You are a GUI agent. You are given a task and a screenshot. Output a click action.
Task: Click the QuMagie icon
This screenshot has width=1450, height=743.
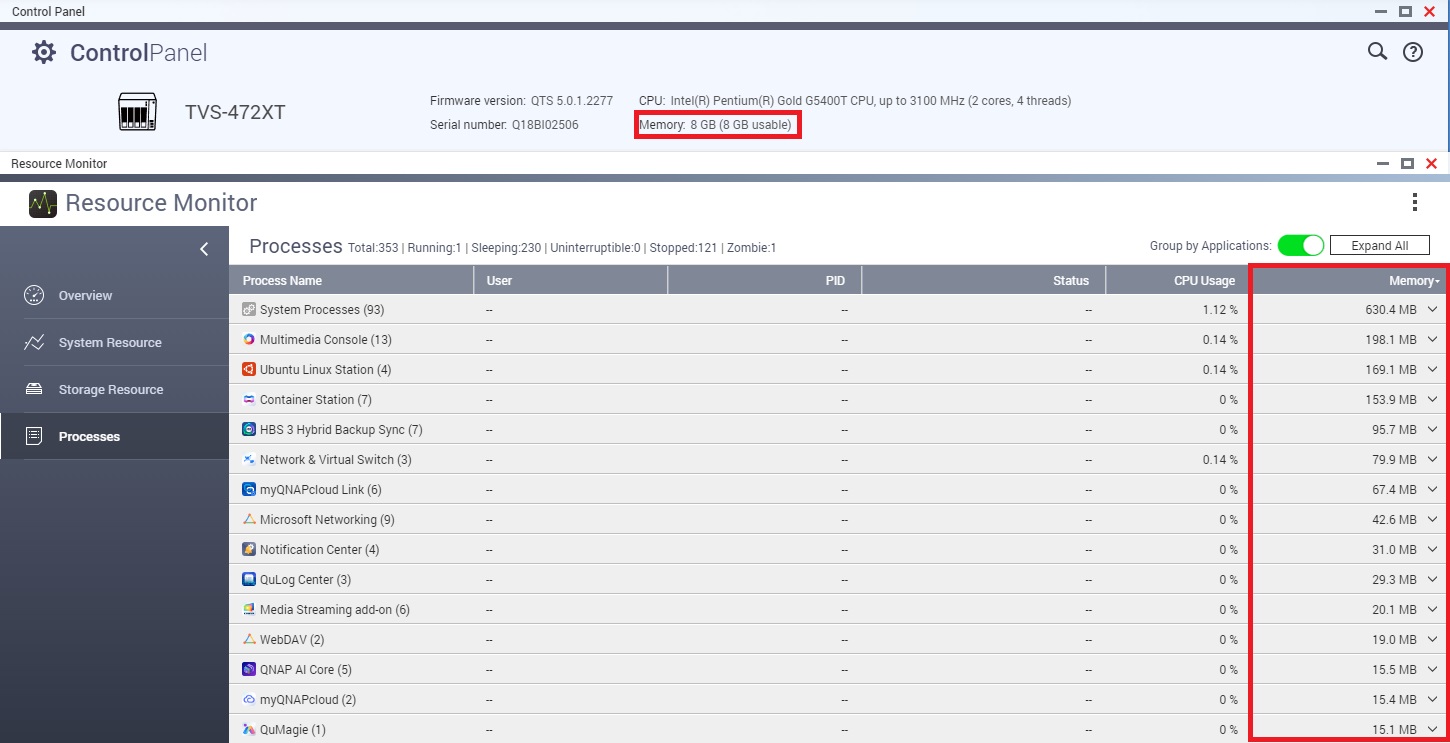[x=249, y=730]
